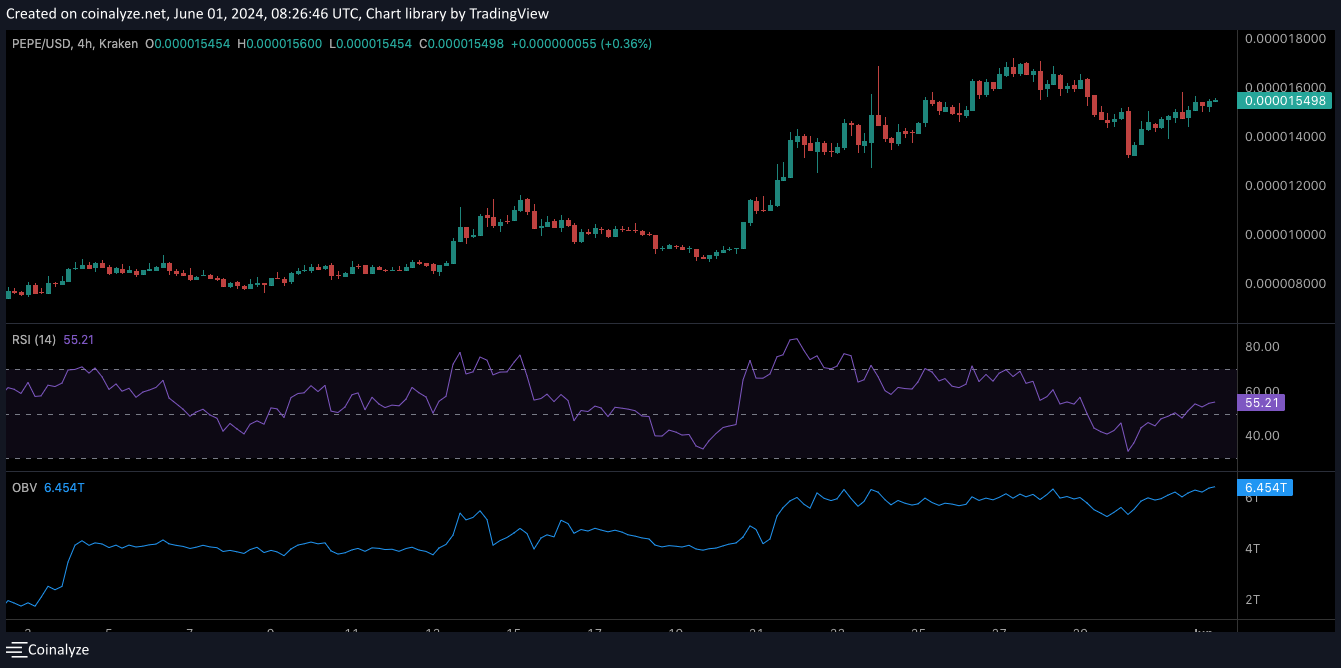Select the PEPE/USD, 4h, Kraken symbol legend
Viewport: 1341px width, 668px height.
click(x=74, y=44)
